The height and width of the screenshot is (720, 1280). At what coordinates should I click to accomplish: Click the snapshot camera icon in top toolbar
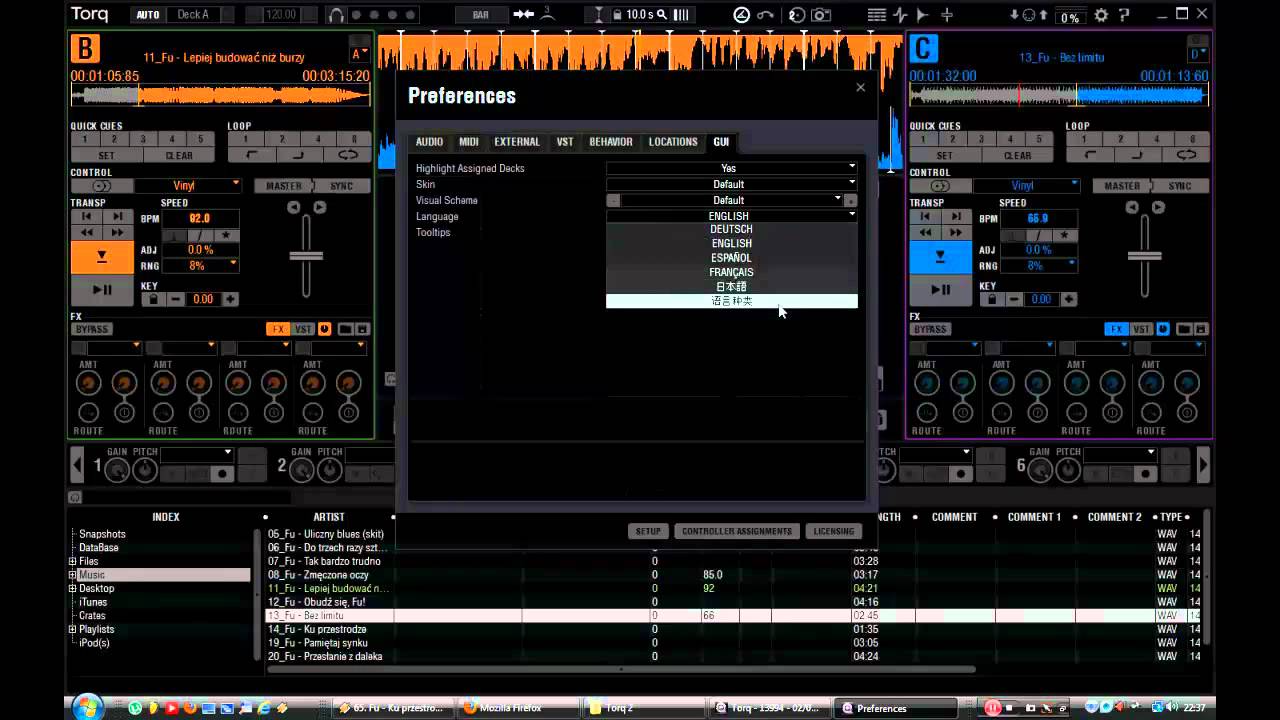(821, 15)
